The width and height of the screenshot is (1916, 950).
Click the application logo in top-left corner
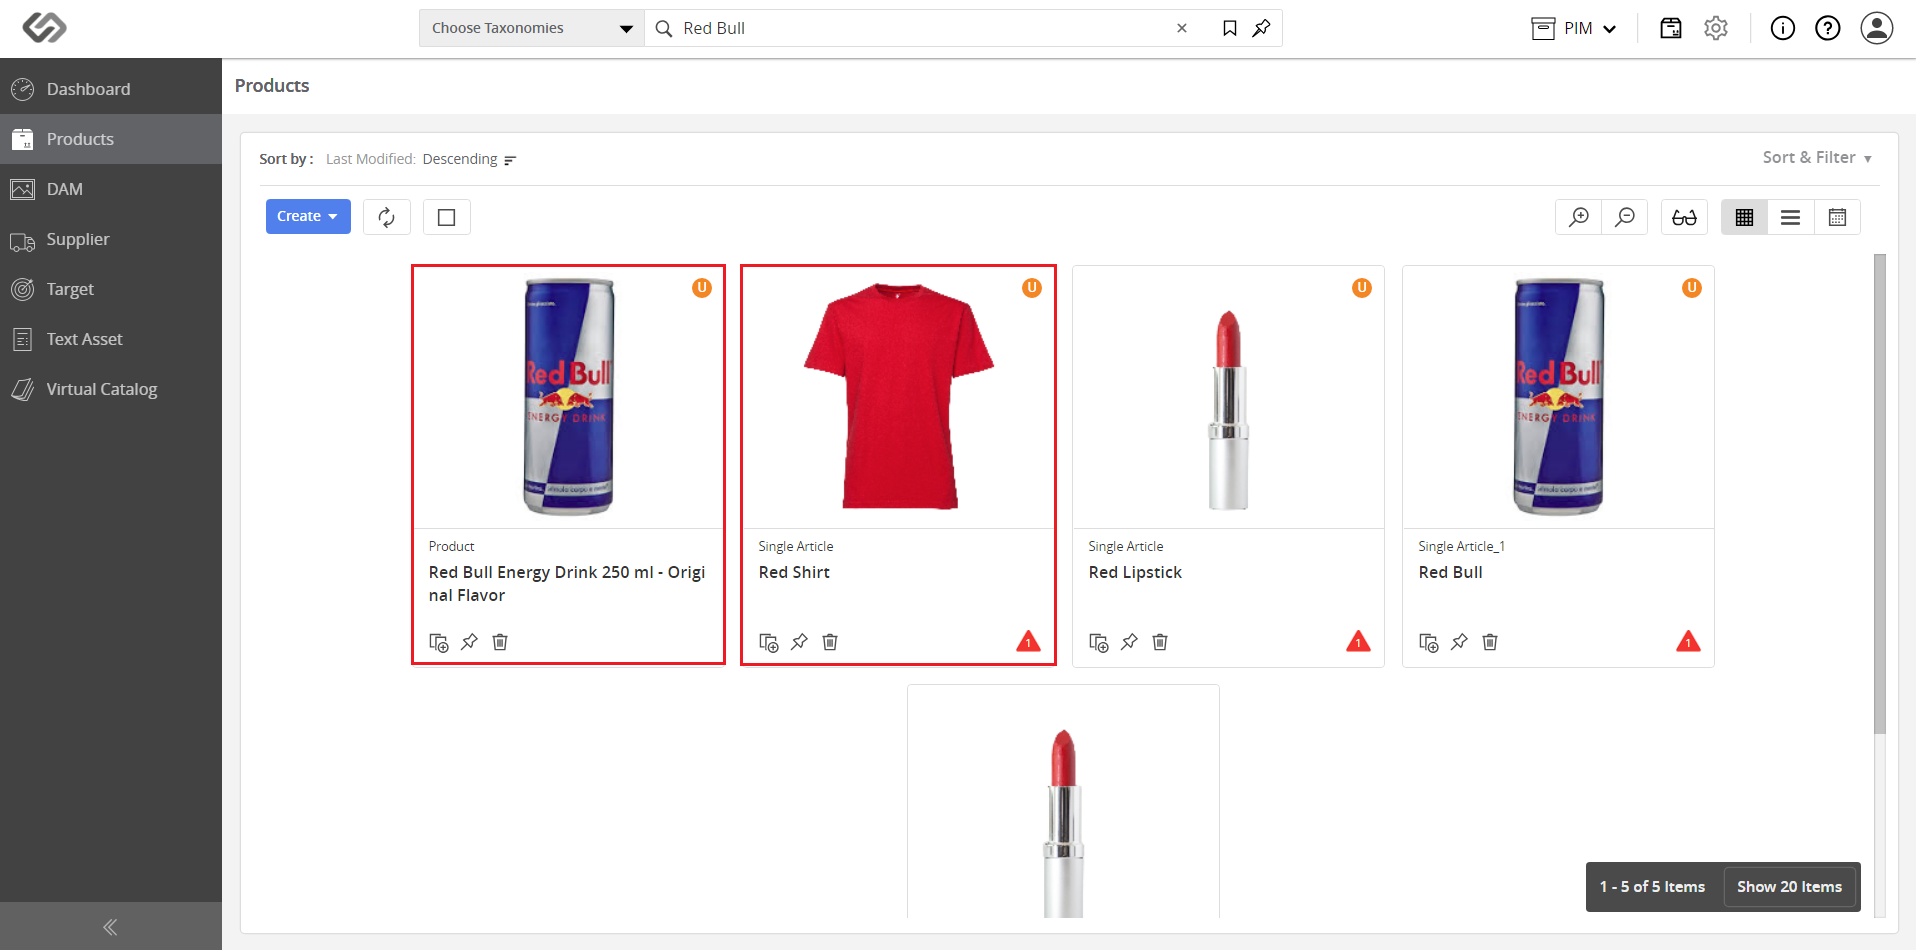[44, 27]
